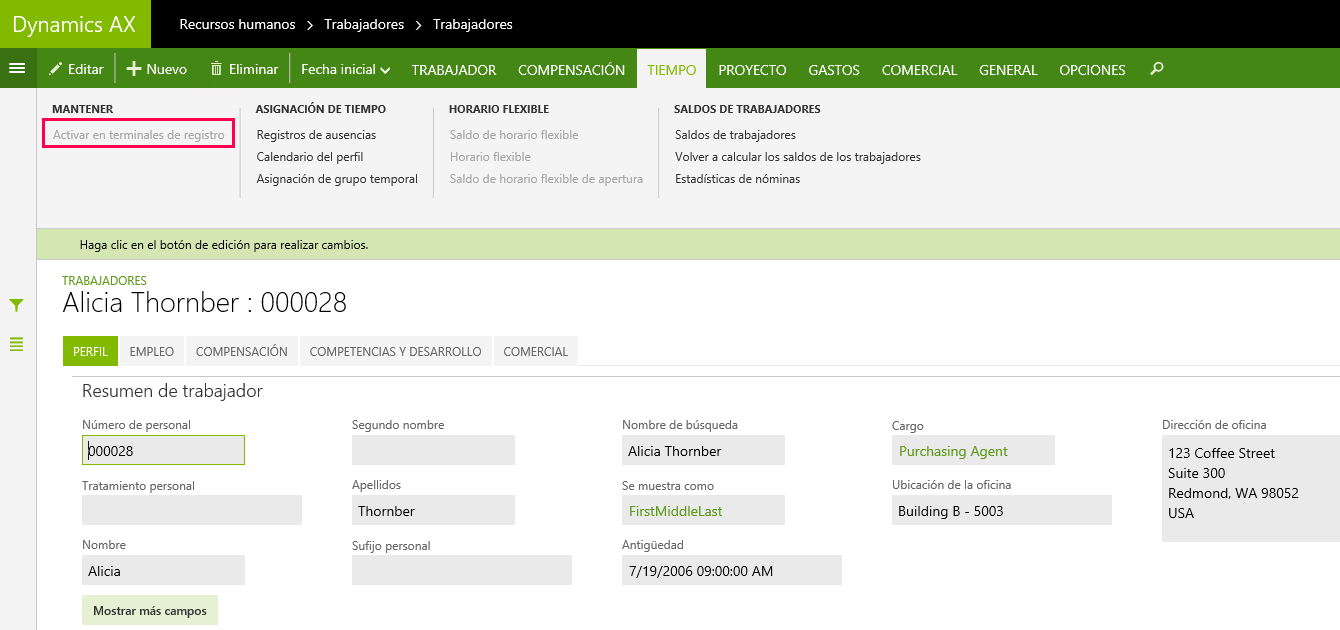Click Mostrar más campos button
Viewport: 1340px width, 630px height.
pos(150,610)
